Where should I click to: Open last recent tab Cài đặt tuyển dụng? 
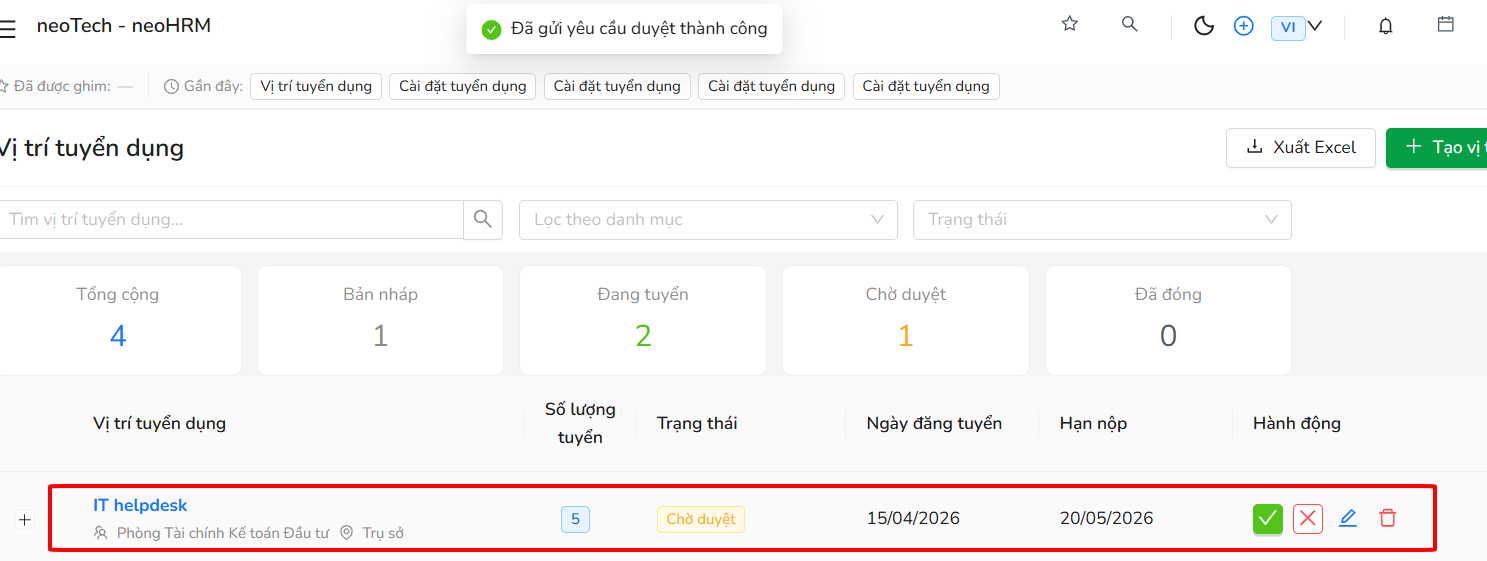click(926, 86)
